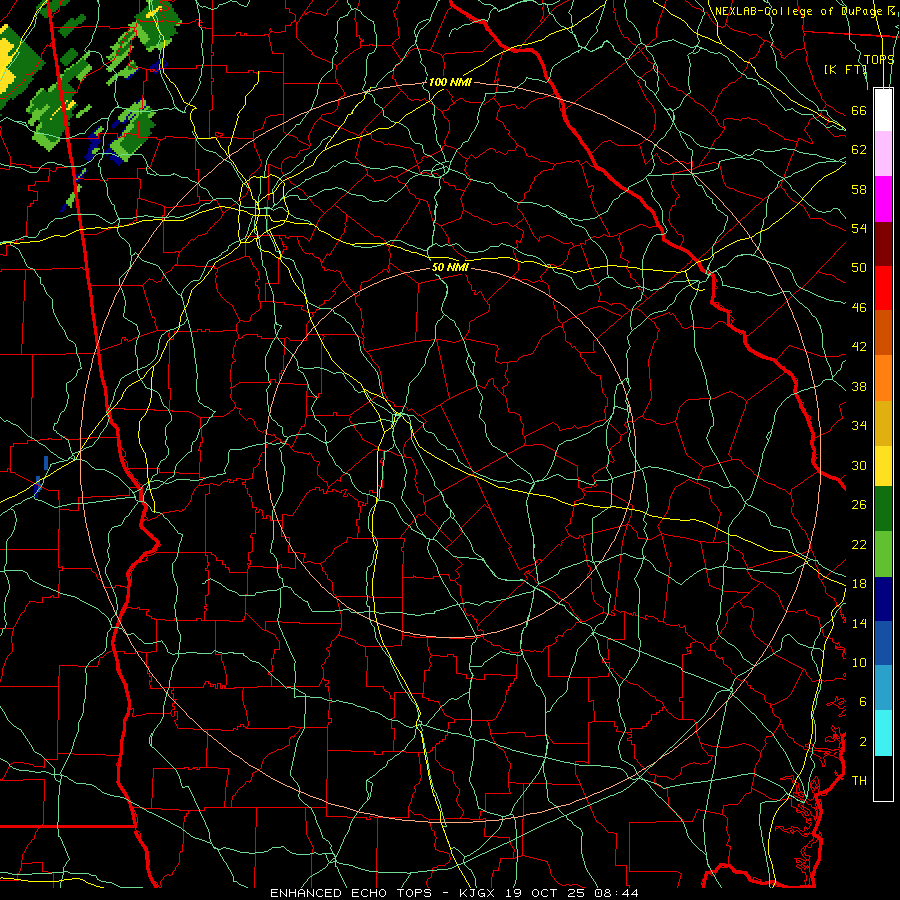Click the legend value "14"
This screenshot has width=900, height=900.
(859, 623)
